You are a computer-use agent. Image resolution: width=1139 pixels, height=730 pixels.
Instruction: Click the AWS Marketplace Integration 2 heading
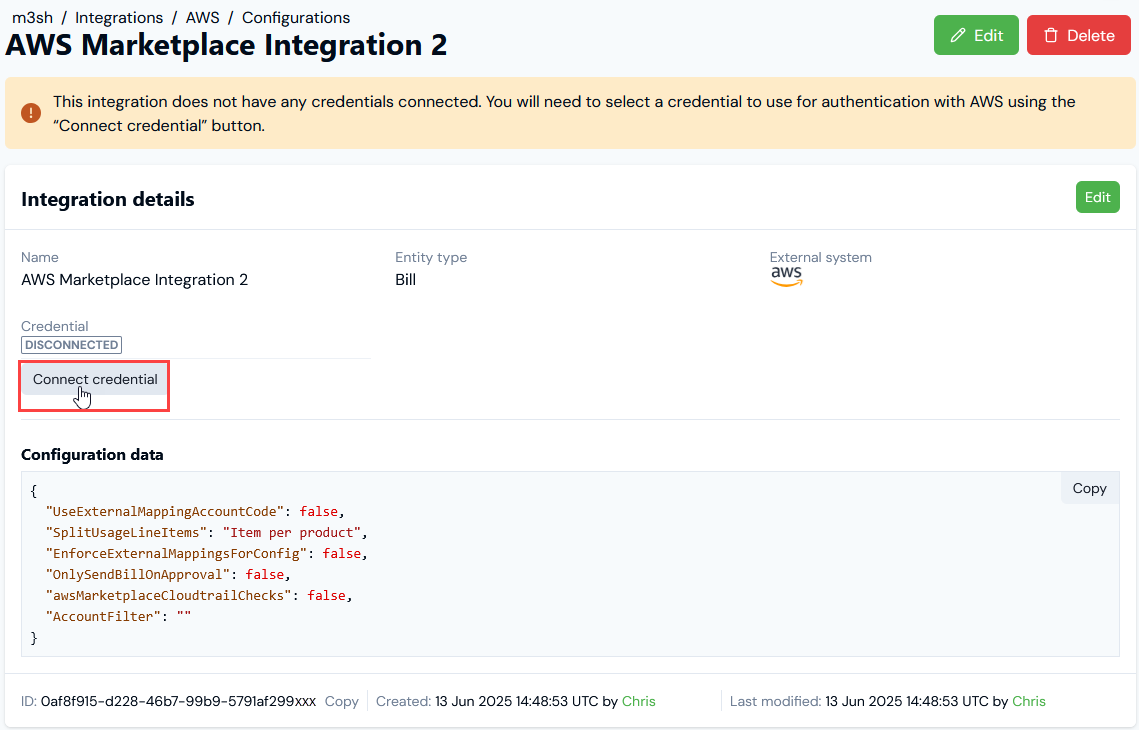[x=226, y=45]
